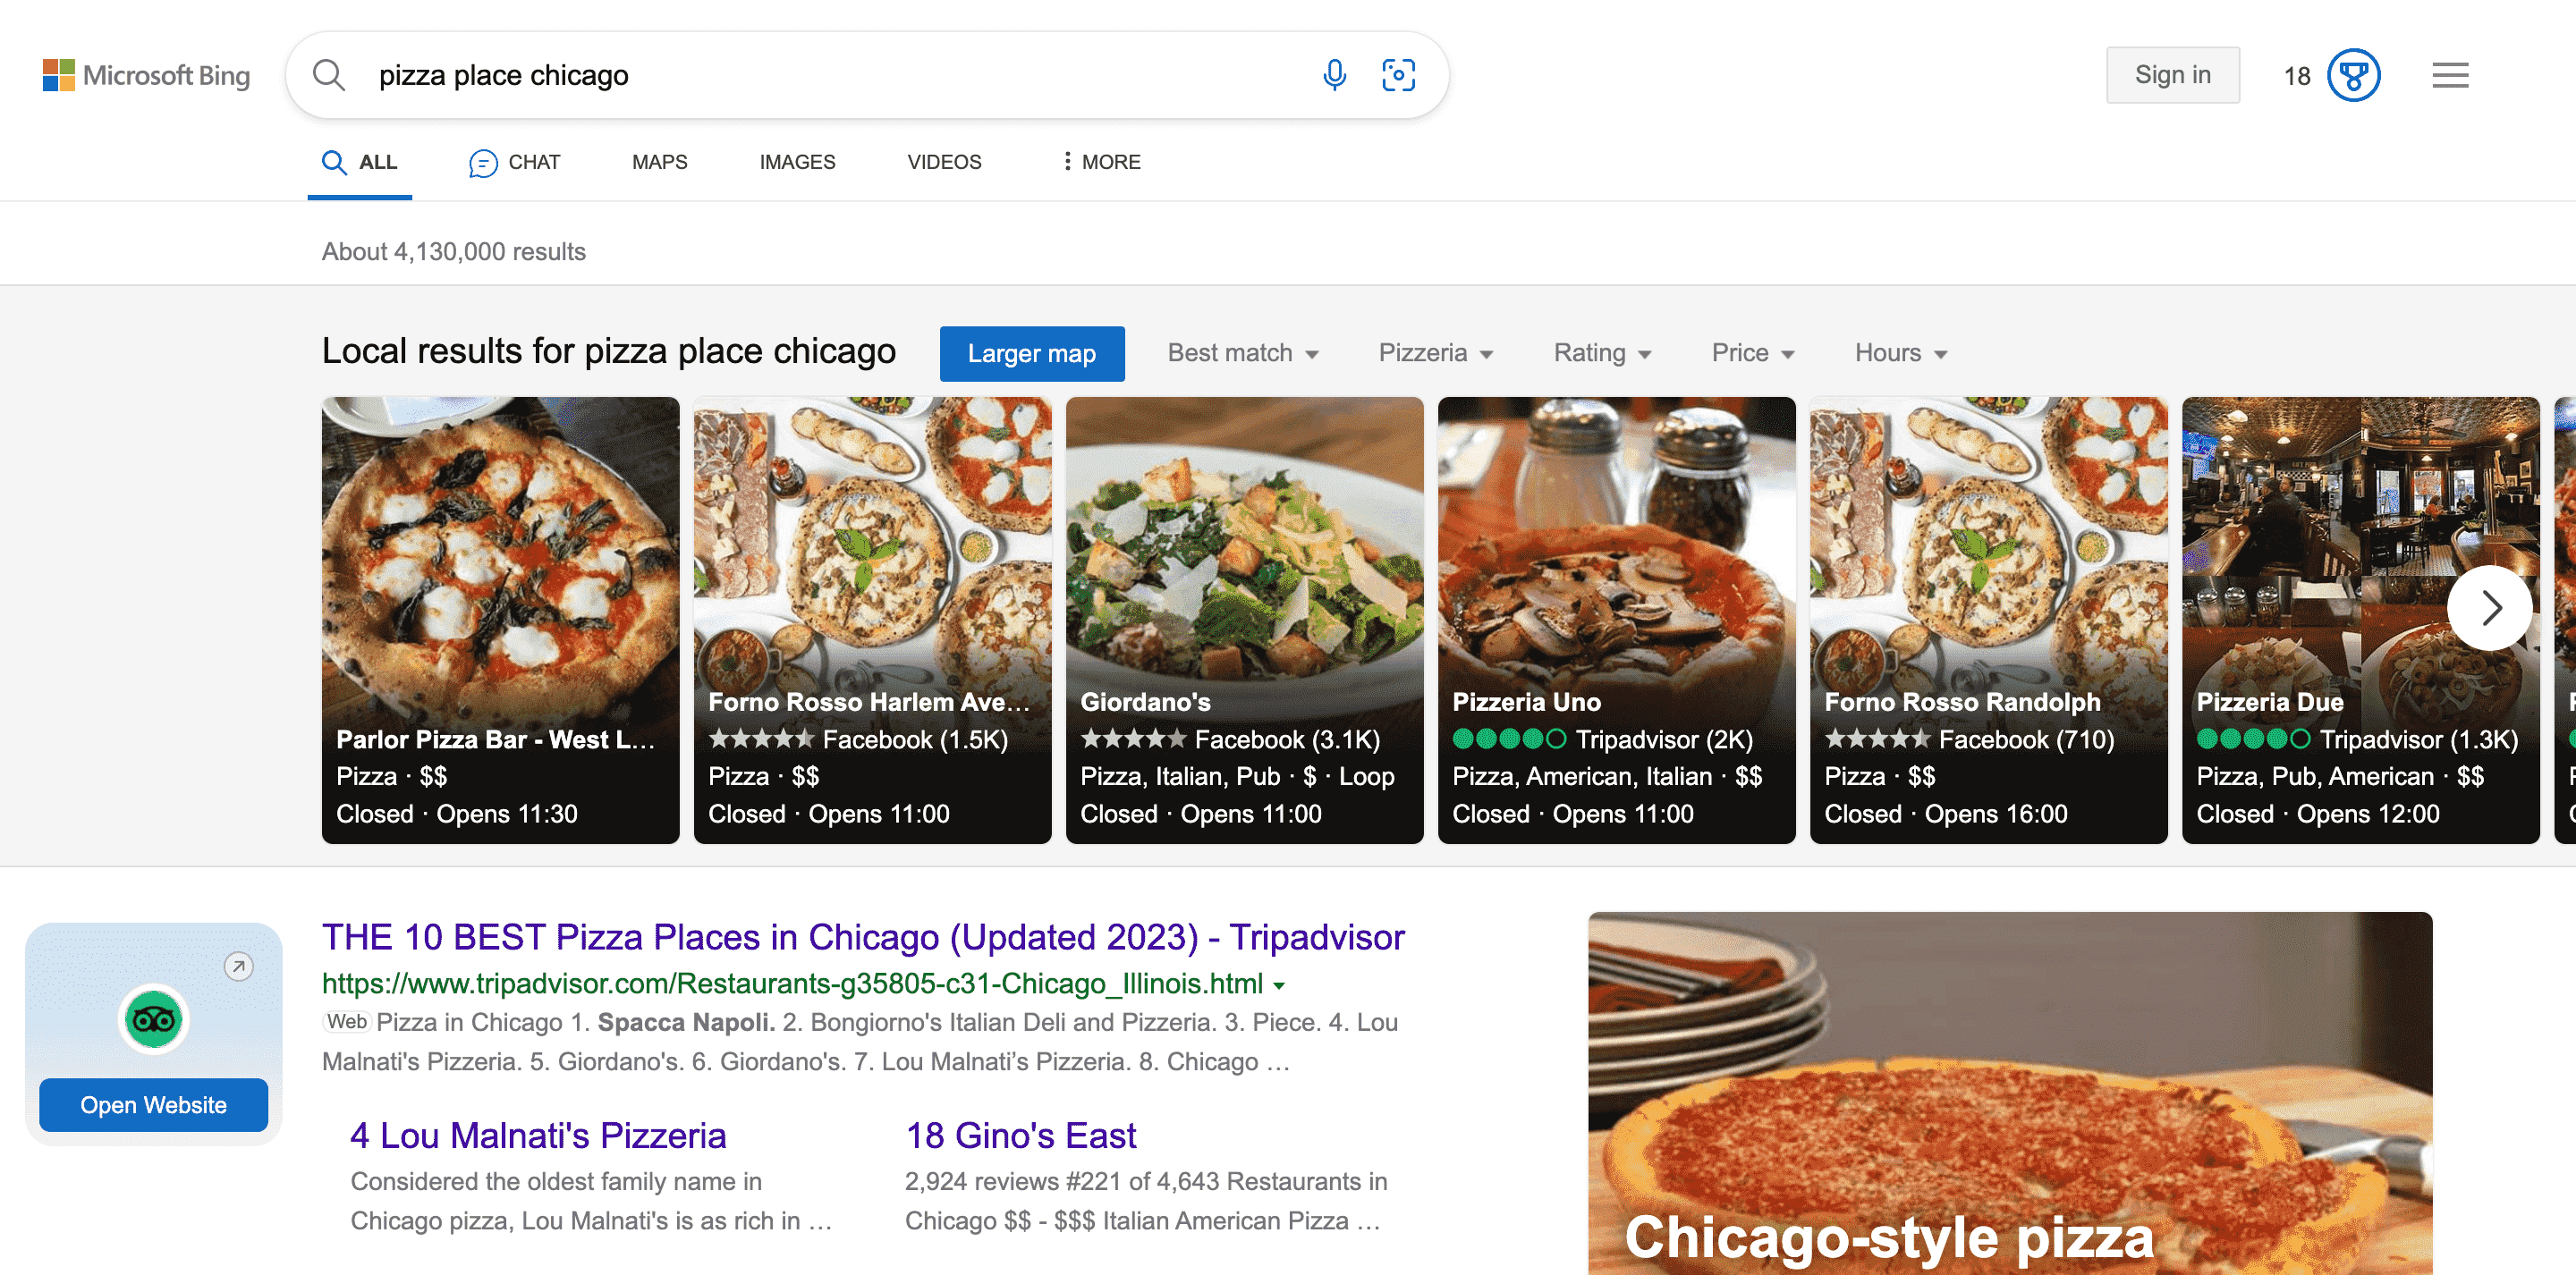
Task: Click Pizzeria Due Tripadvisor (1.3K) rating
Action: [2357, 739]
